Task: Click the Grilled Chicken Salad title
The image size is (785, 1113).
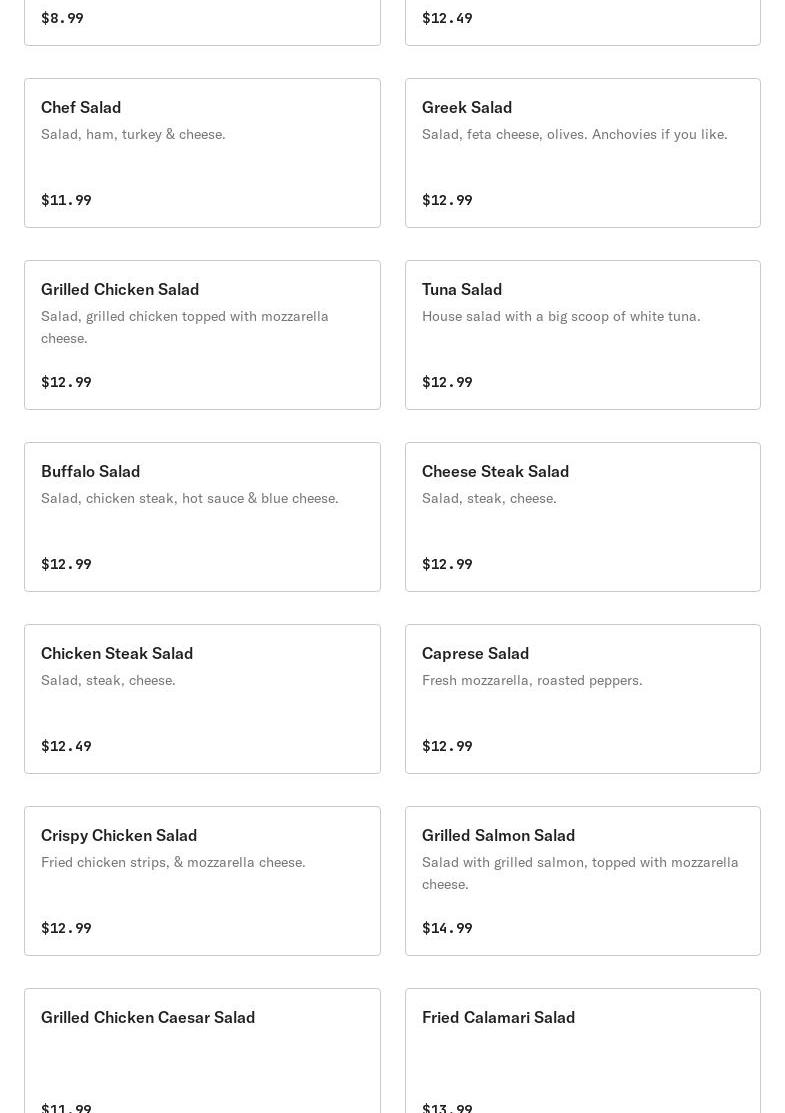Action: (120, 289)
